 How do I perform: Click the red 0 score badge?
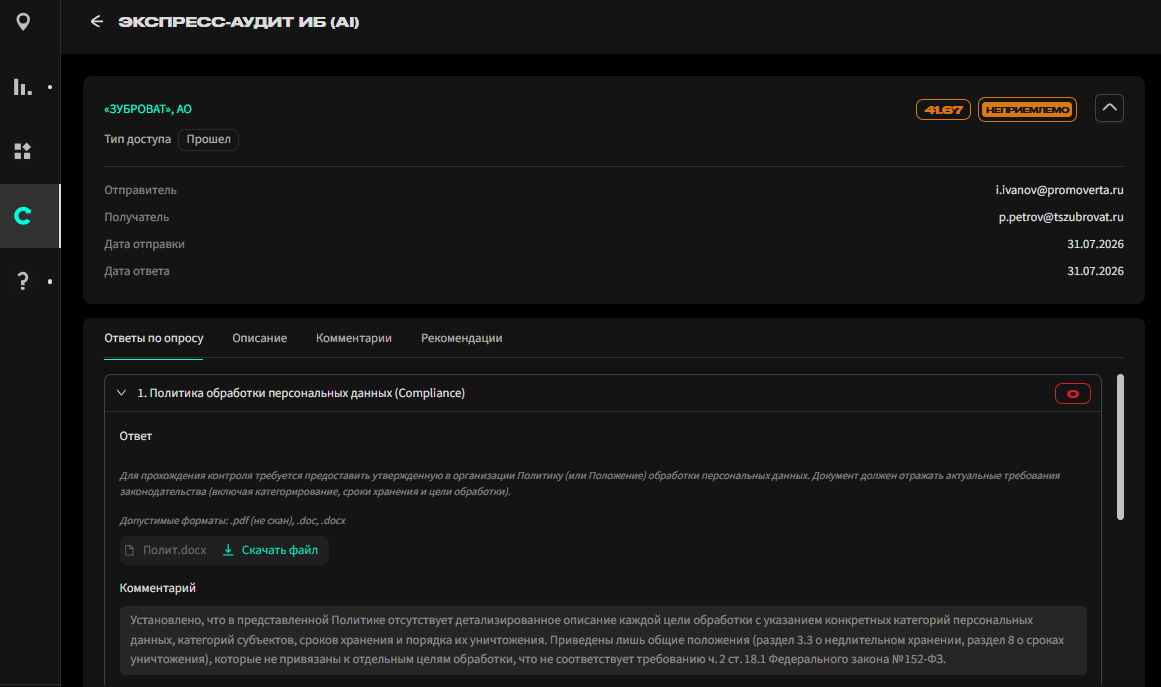(x=1072, y=394)
